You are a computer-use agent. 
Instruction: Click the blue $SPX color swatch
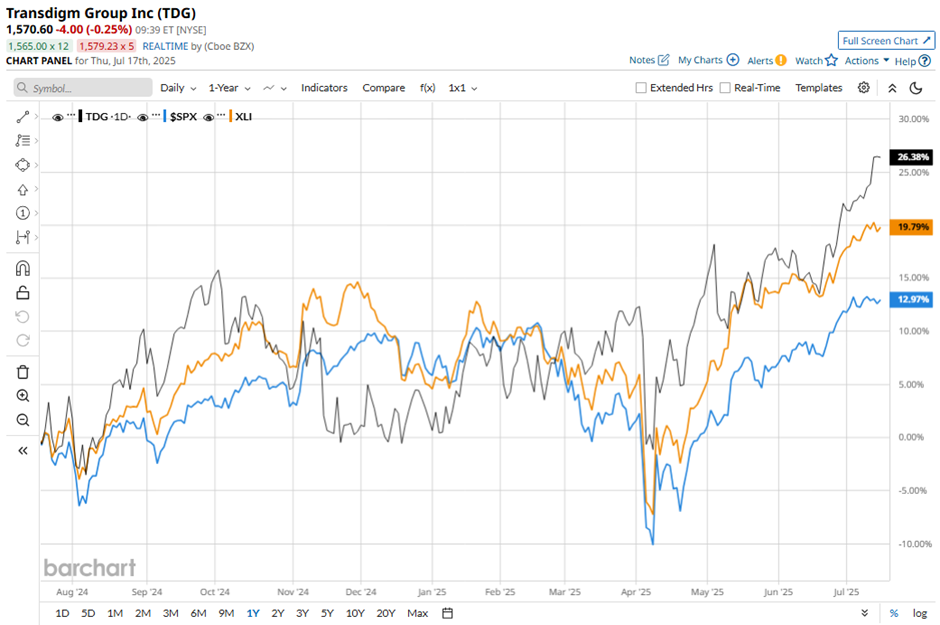click(165, 116)
